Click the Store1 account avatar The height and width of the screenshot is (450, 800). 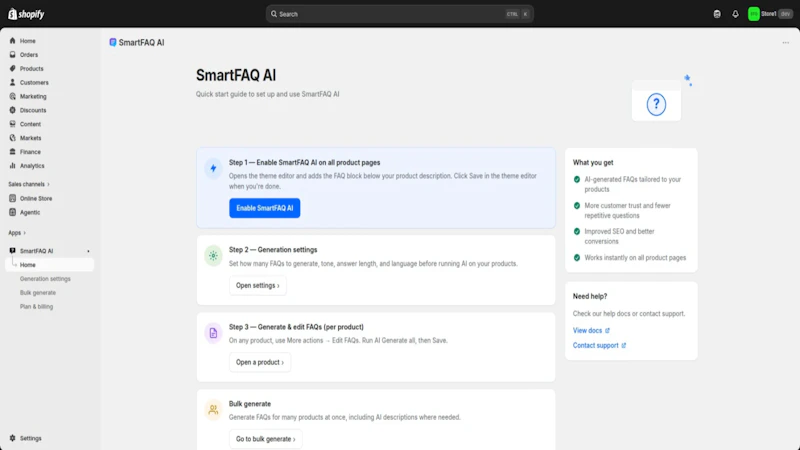click(754, 14)
